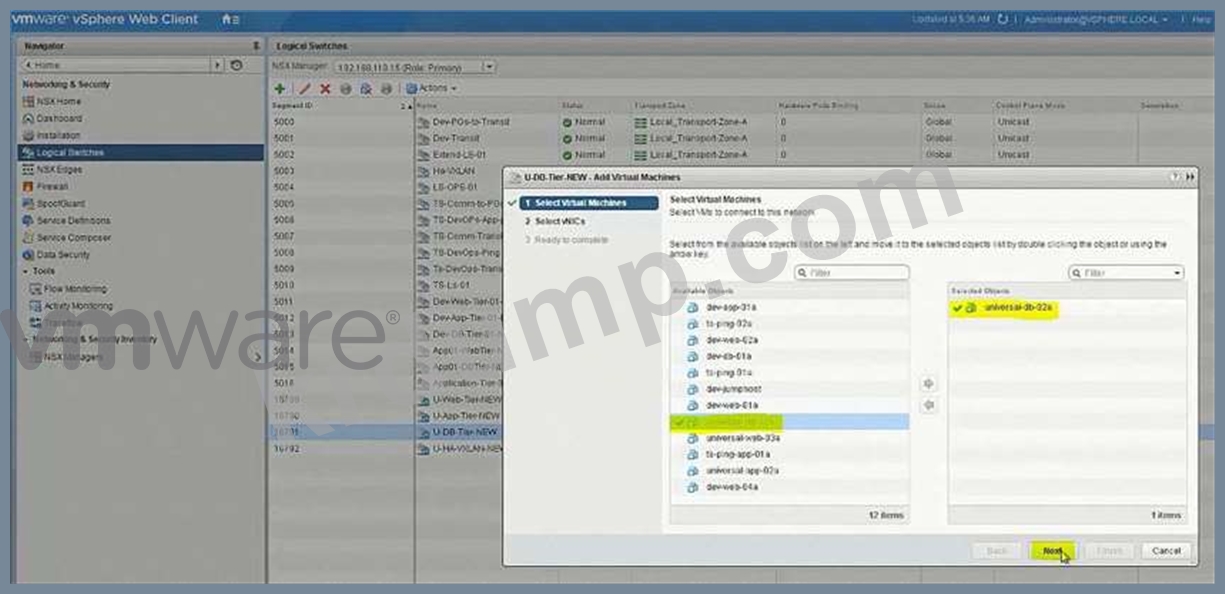Click the VM icon beside dev-app-01a

[x=693, y=307]
